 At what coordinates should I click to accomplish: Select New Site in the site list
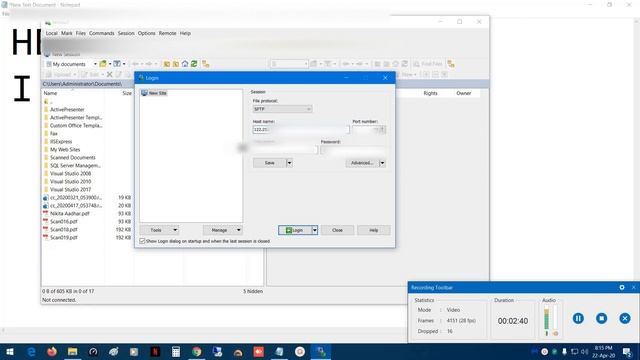coord(154,93)
